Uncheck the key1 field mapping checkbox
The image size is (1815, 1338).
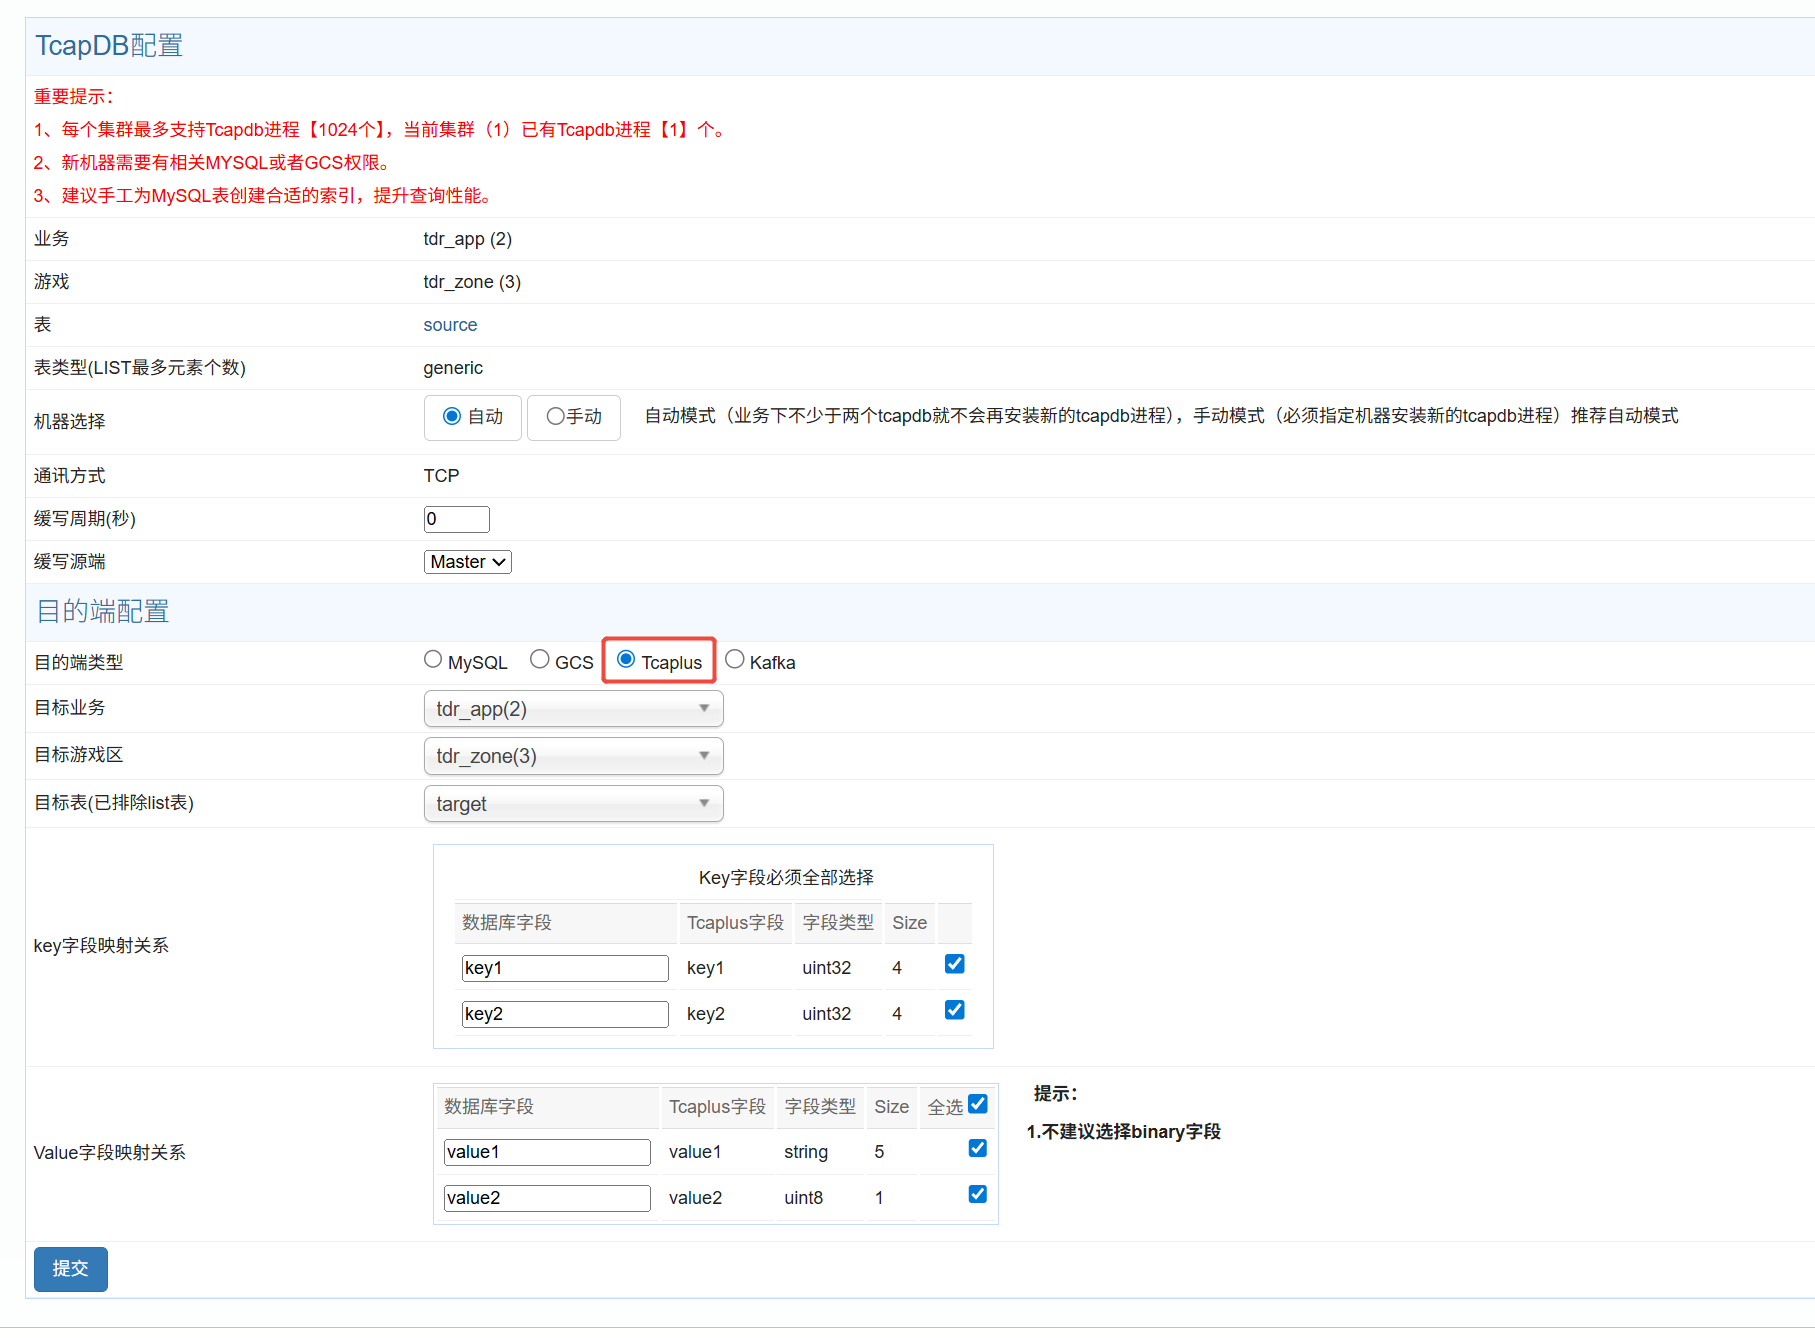tap(955, 965)
